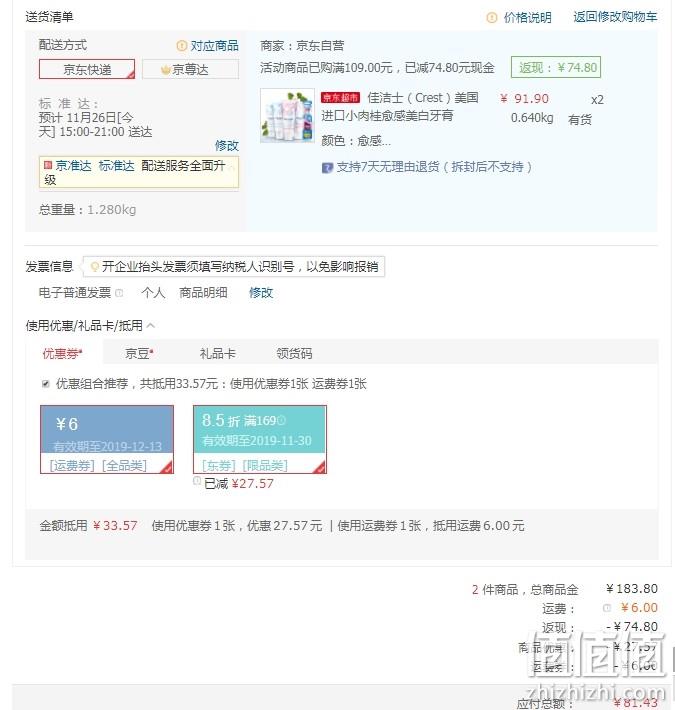Click info icon beside 已减 ¥27.57
This screenshot has width=675, height=710.
point(197,481)
